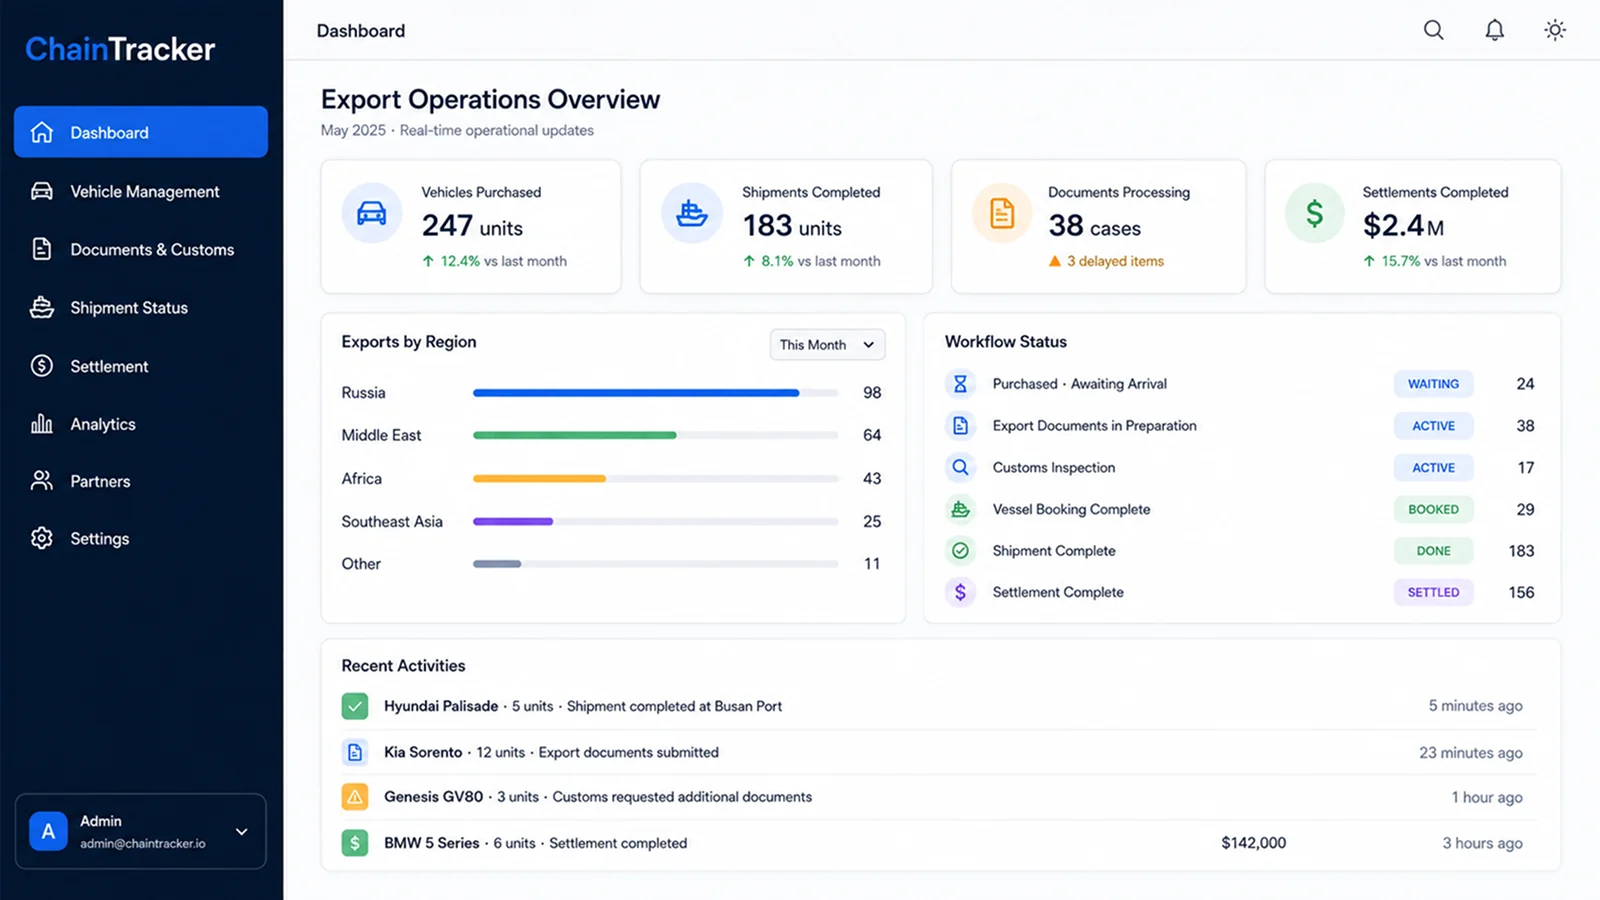The height and width of the screenshot is (900, 1600).
Task: Click the DONE status badge
Action: (x=1433, y=551)
